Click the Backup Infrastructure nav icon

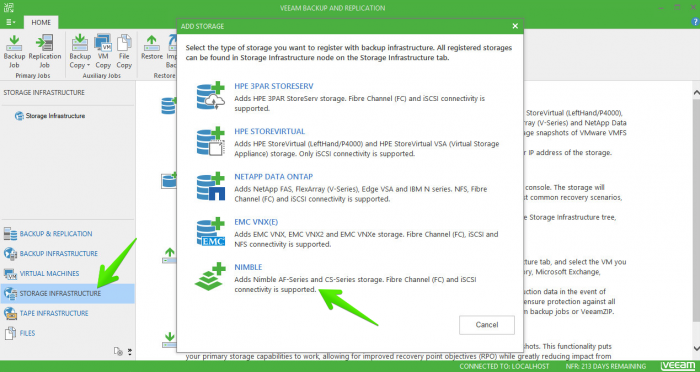10,254
